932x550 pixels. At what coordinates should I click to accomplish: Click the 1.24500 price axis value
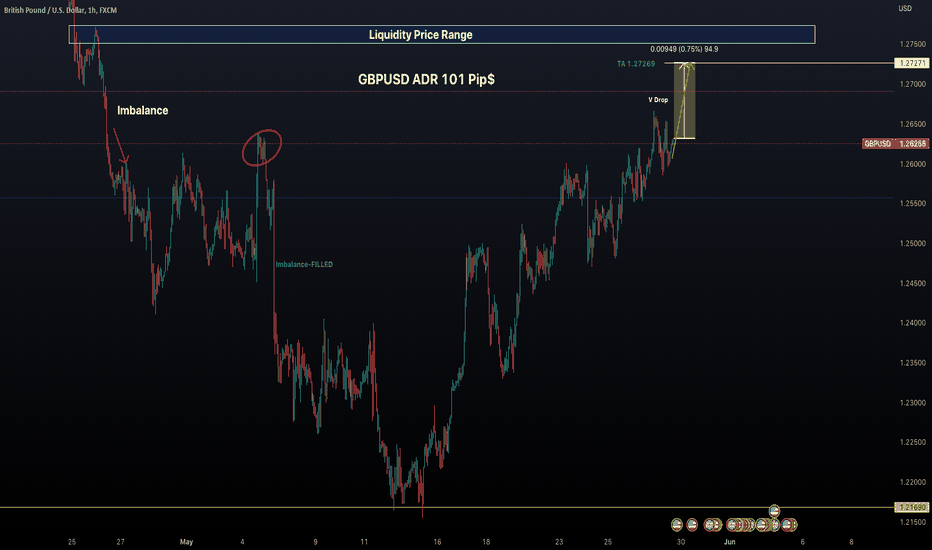point(912,283)
